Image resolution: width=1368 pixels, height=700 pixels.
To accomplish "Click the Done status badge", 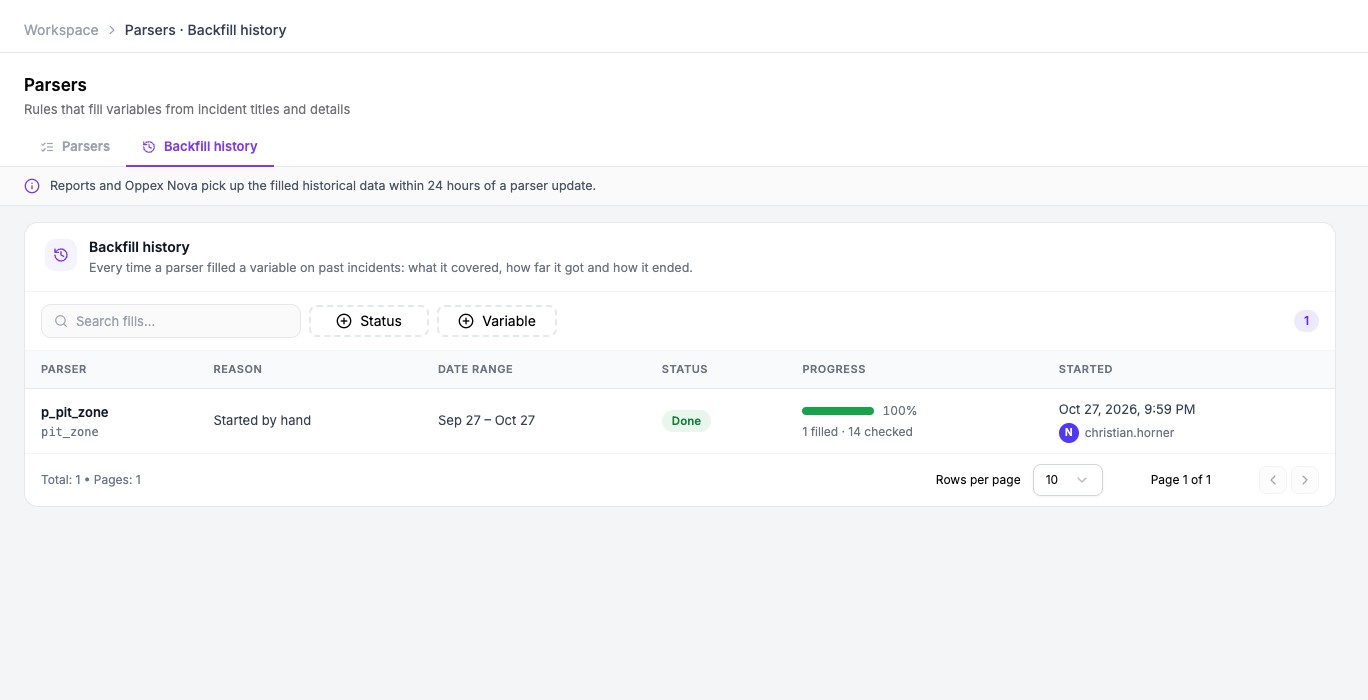I will [x=686, y=421].
